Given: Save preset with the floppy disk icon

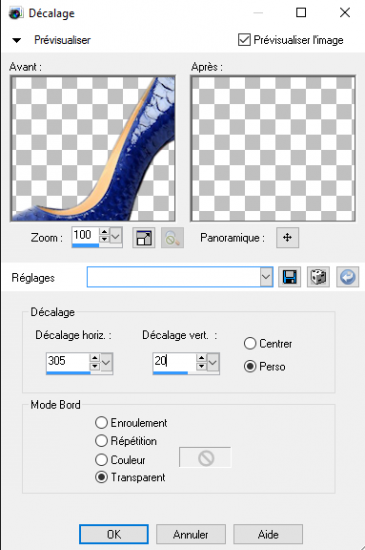Looking at the screenshot, I should [x=289, y=277].
